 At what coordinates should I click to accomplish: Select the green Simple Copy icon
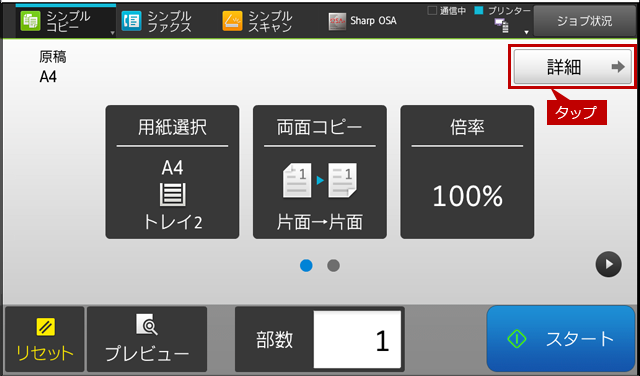[31, 21]
